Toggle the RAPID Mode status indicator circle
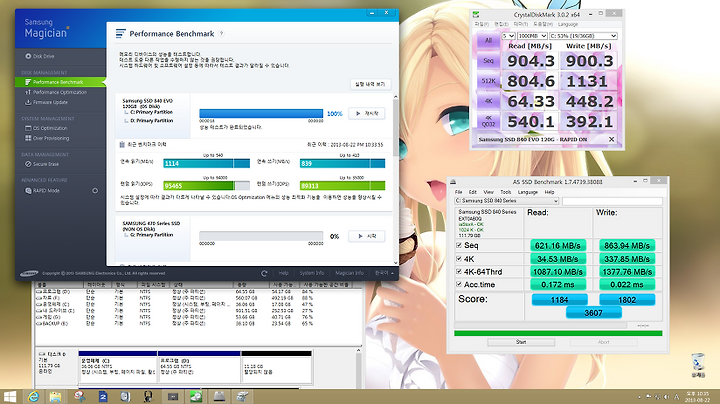Image resolution: width=720 pixels, height=404 pixels. tap(95, 191)
